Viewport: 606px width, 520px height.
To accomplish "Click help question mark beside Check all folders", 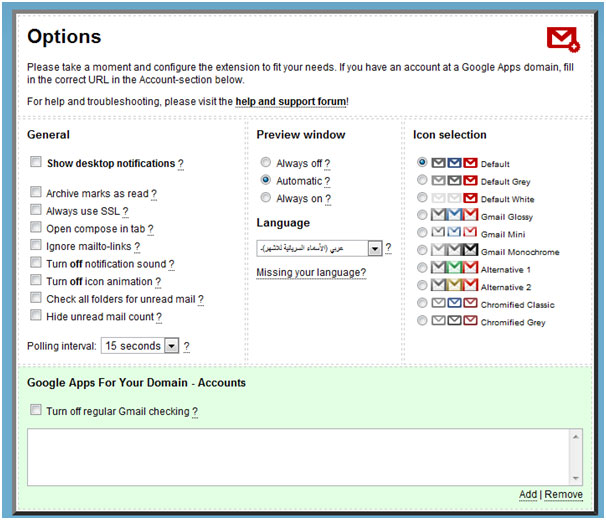I will click(x=201, y=300).
